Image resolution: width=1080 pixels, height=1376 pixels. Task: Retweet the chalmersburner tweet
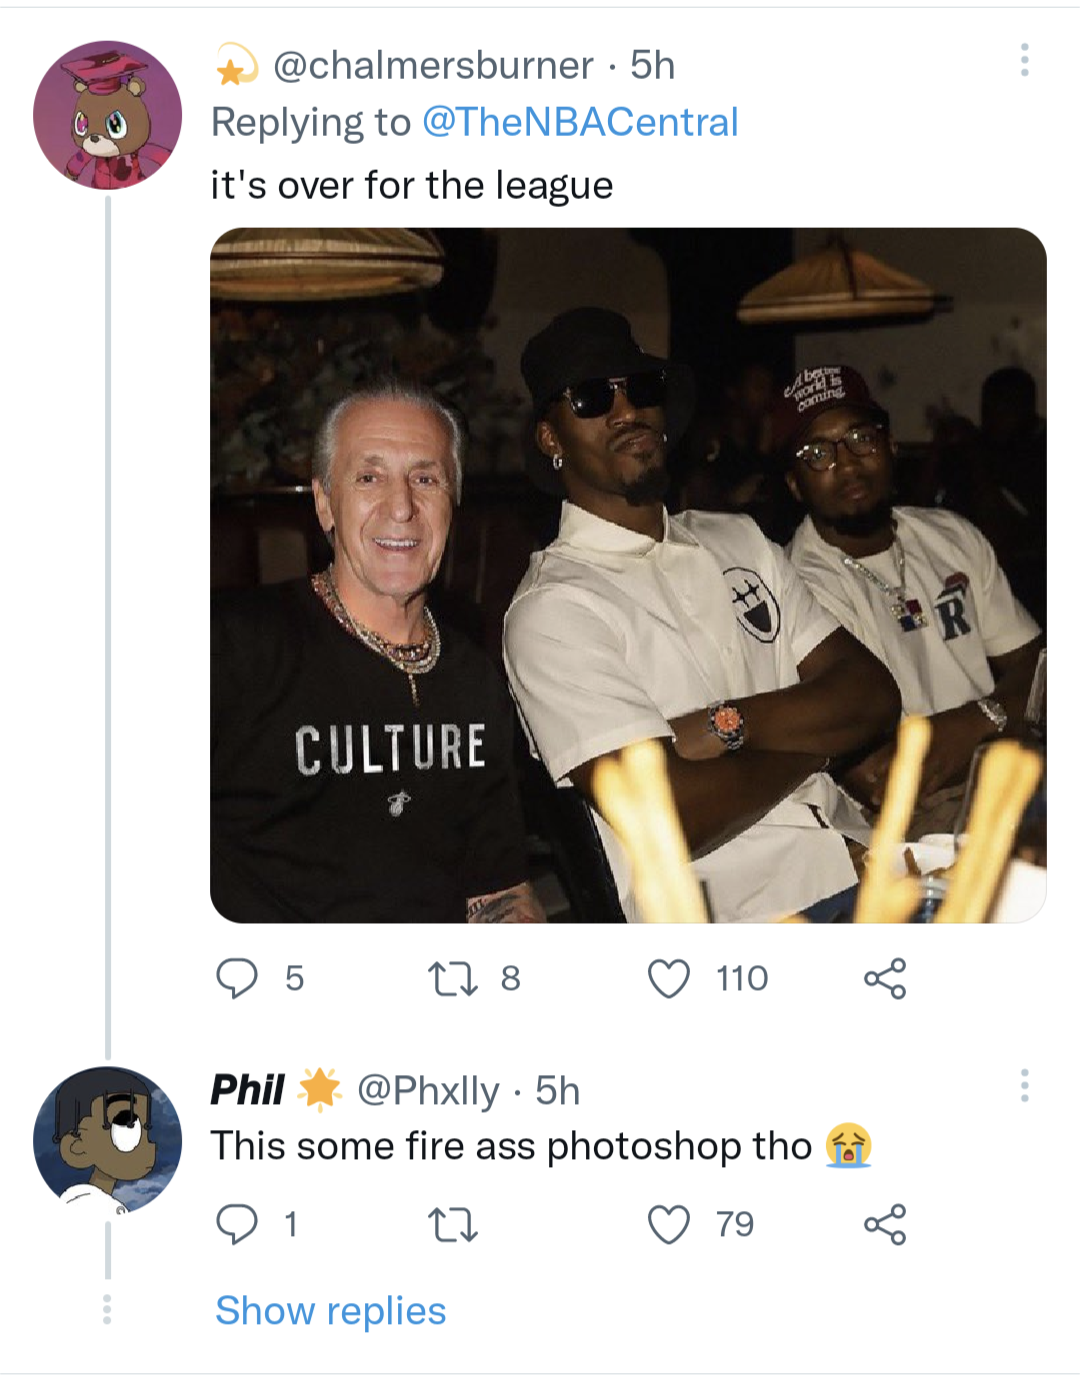(452, 978)
